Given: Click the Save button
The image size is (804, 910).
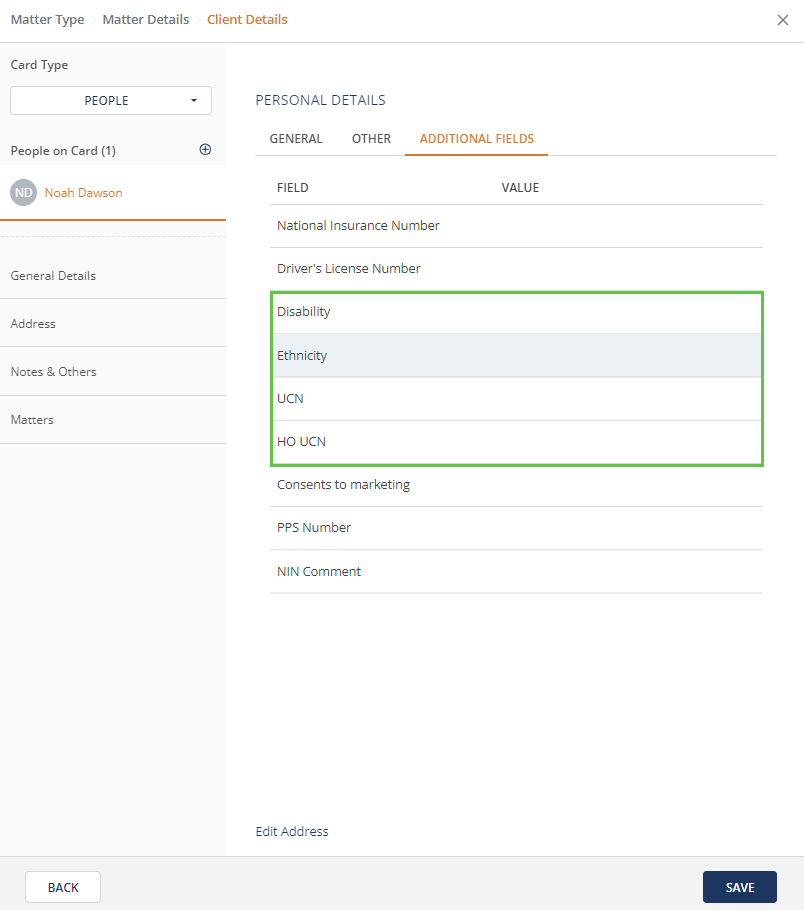Looking at the screenshot, I should (739, 887).
